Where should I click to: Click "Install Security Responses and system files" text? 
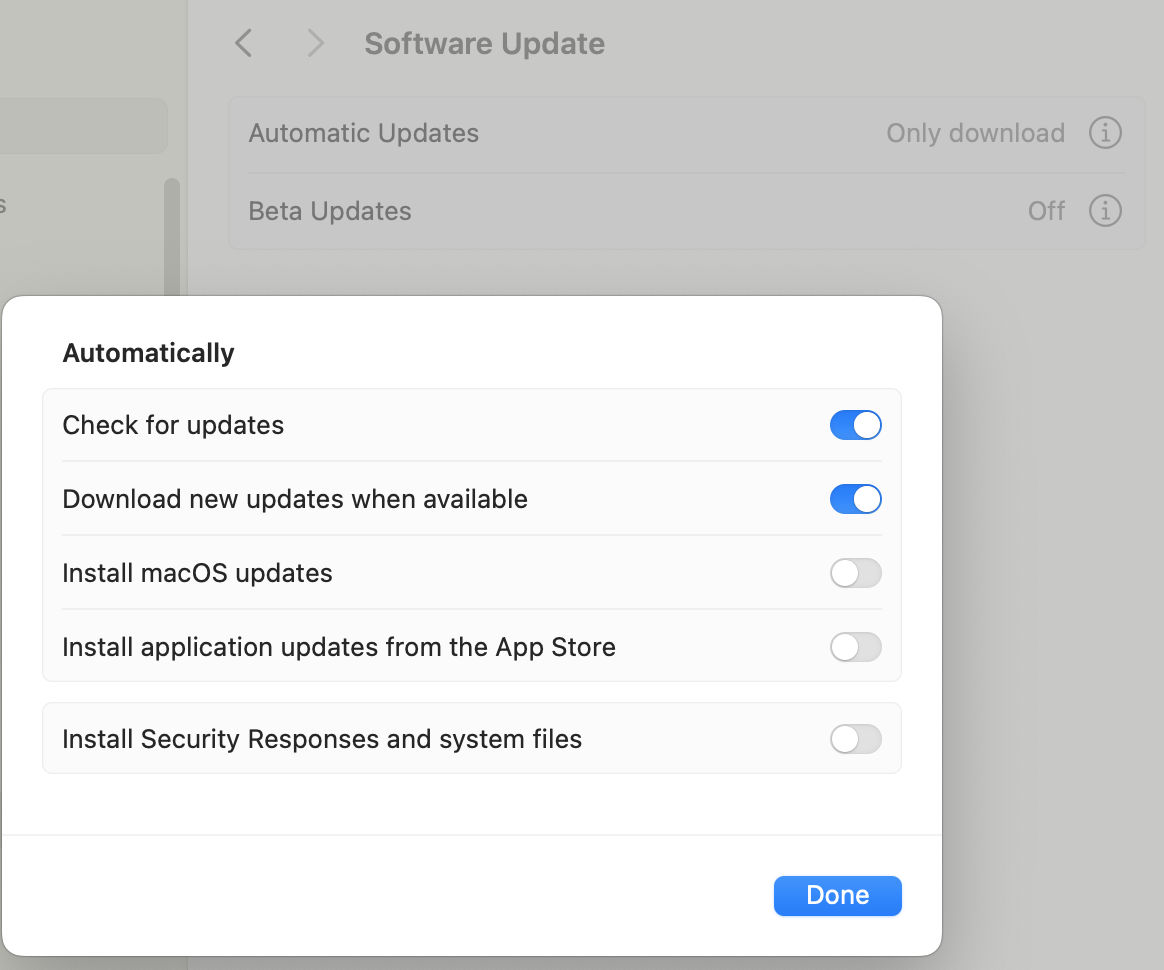322,739
